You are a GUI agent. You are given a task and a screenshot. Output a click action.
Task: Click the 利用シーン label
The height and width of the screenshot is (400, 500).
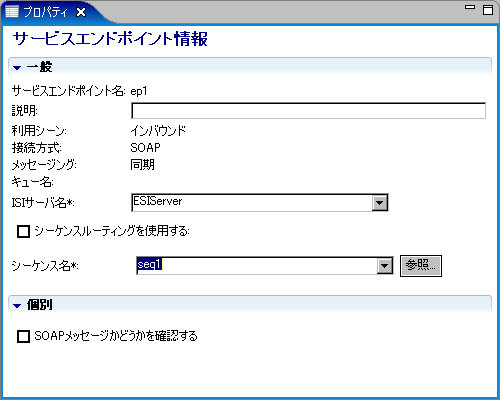(x=39, y=130)
